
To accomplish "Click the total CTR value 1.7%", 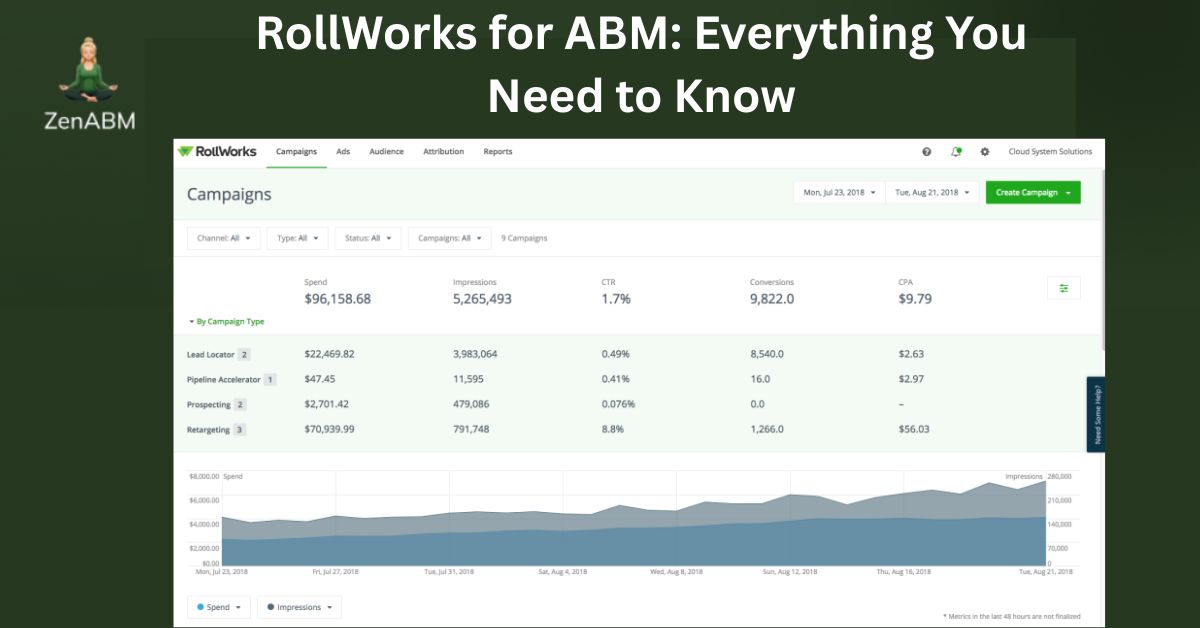I will [615, 299].
